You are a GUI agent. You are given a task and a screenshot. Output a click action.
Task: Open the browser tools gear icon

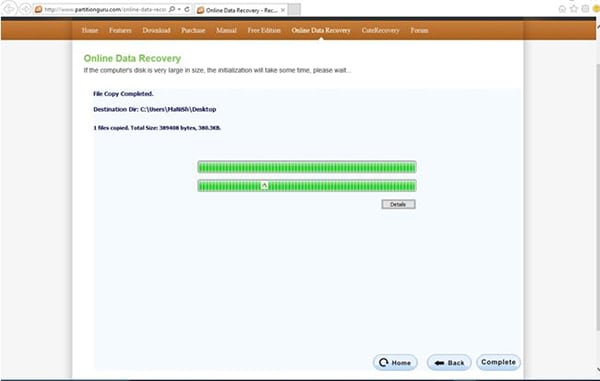click(x=585, y=9)
